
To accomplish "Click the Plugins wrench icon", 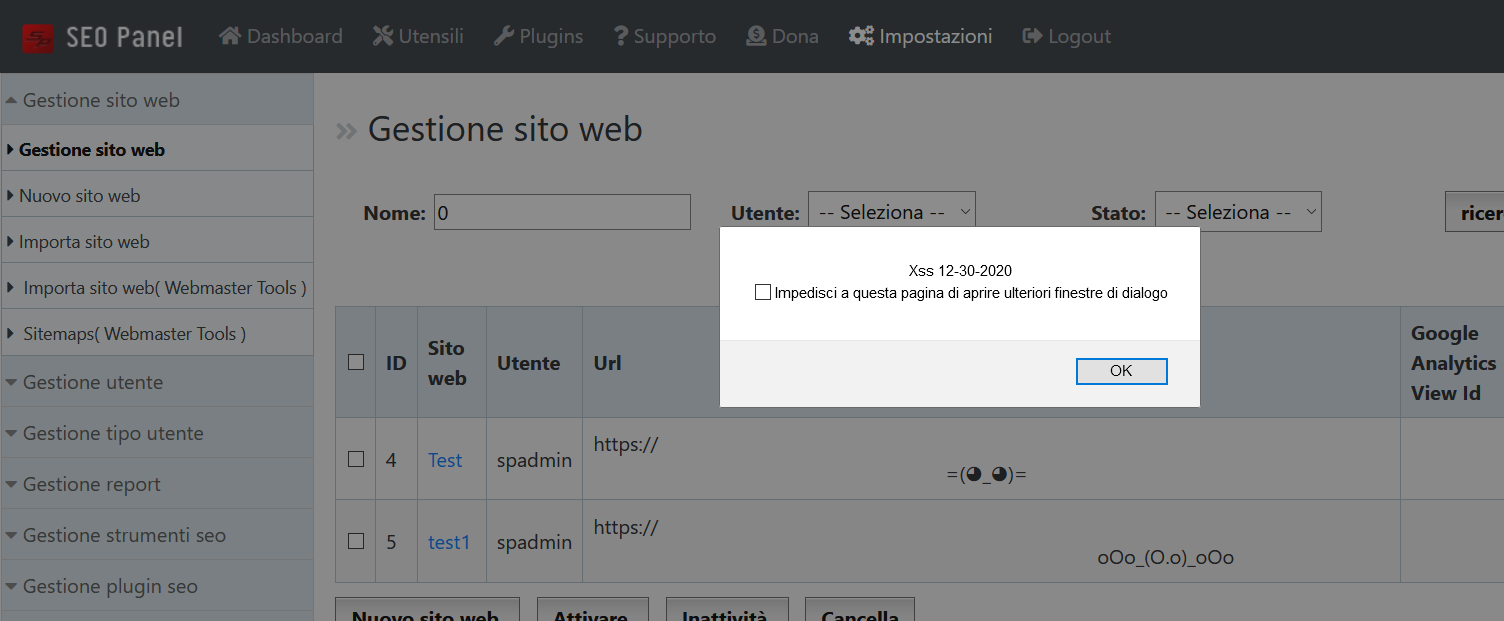I will [504, 36].
